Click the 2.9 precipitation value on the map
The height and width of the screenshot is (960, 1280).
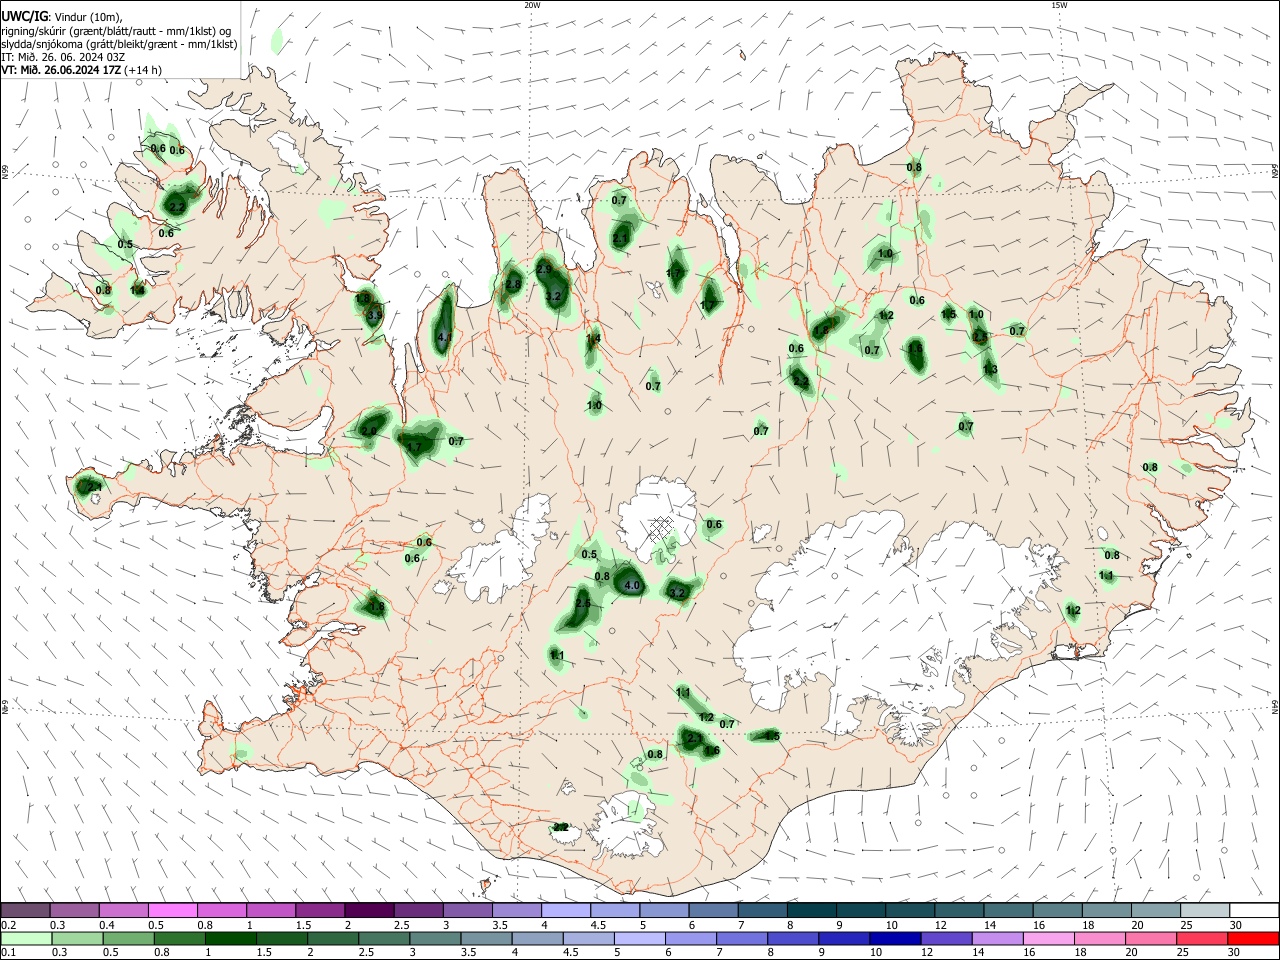click(544, 270)
